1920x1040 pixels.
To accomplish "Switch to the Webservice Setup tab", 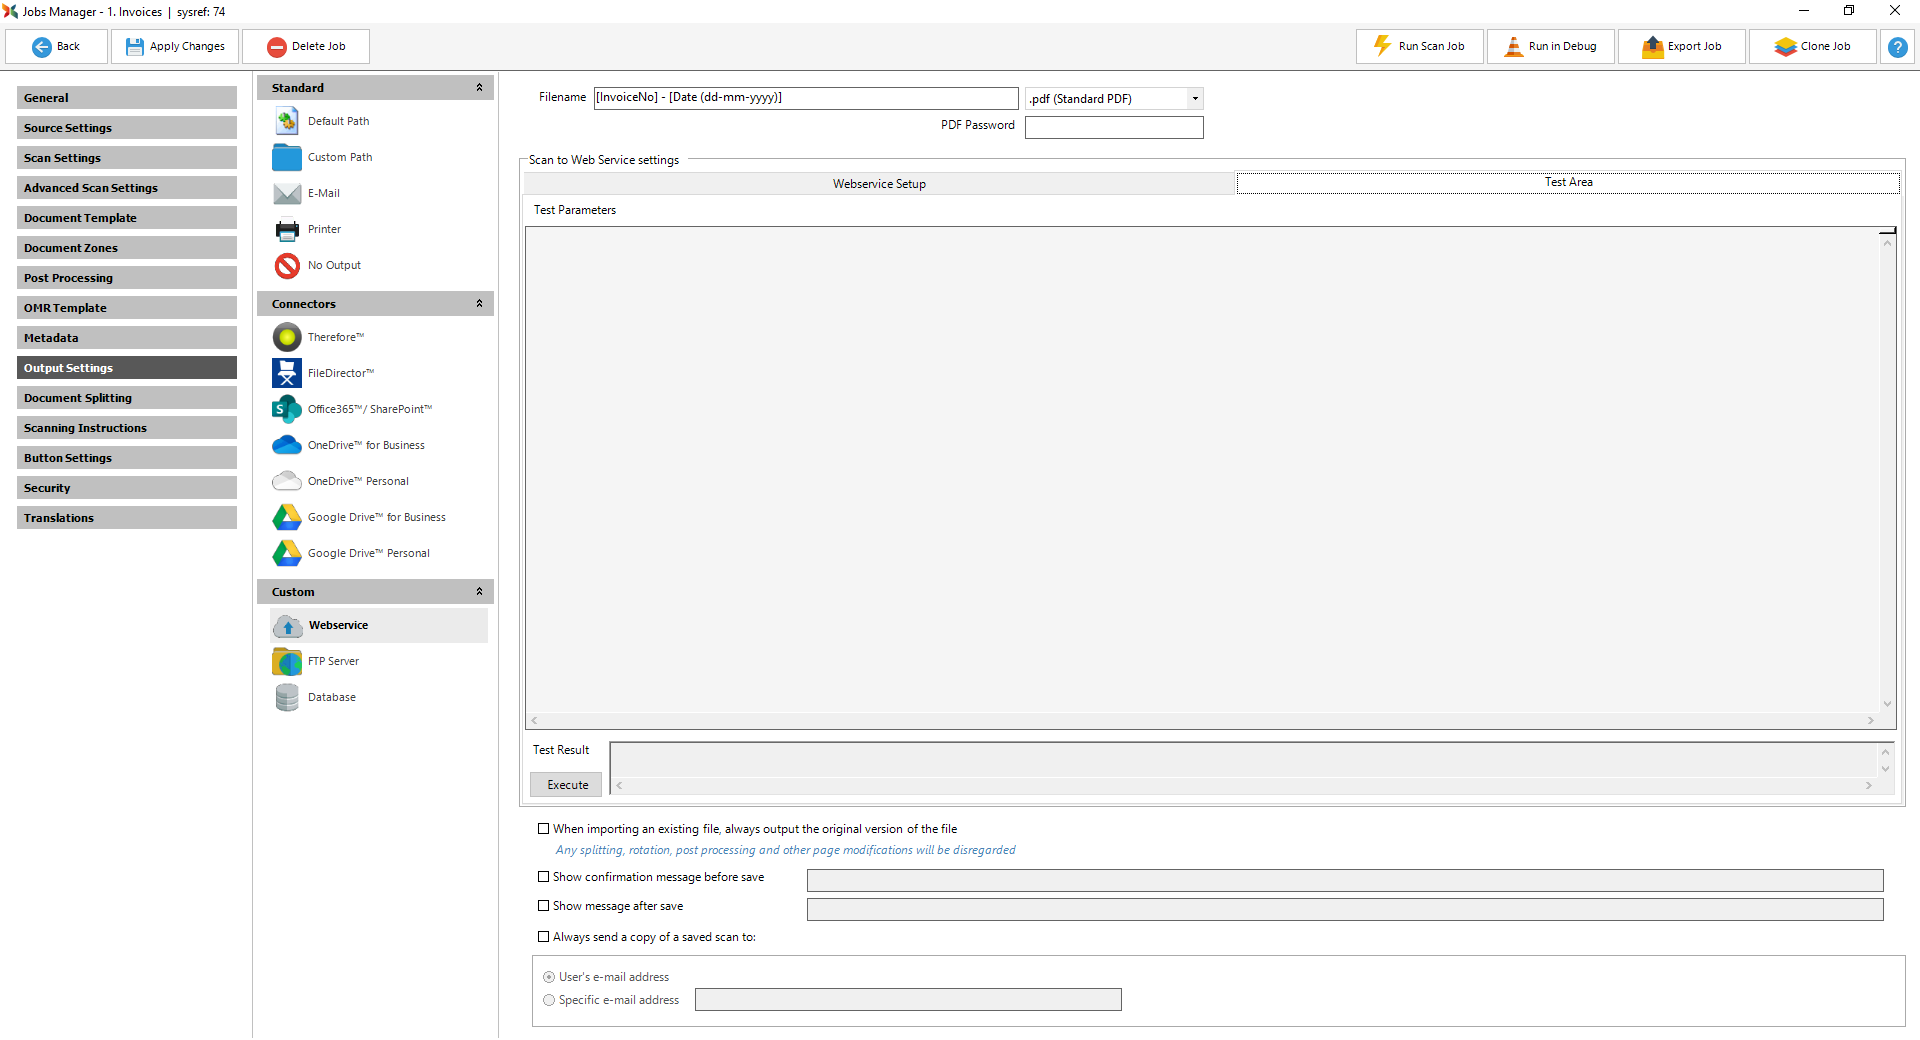I will (879, 184).
